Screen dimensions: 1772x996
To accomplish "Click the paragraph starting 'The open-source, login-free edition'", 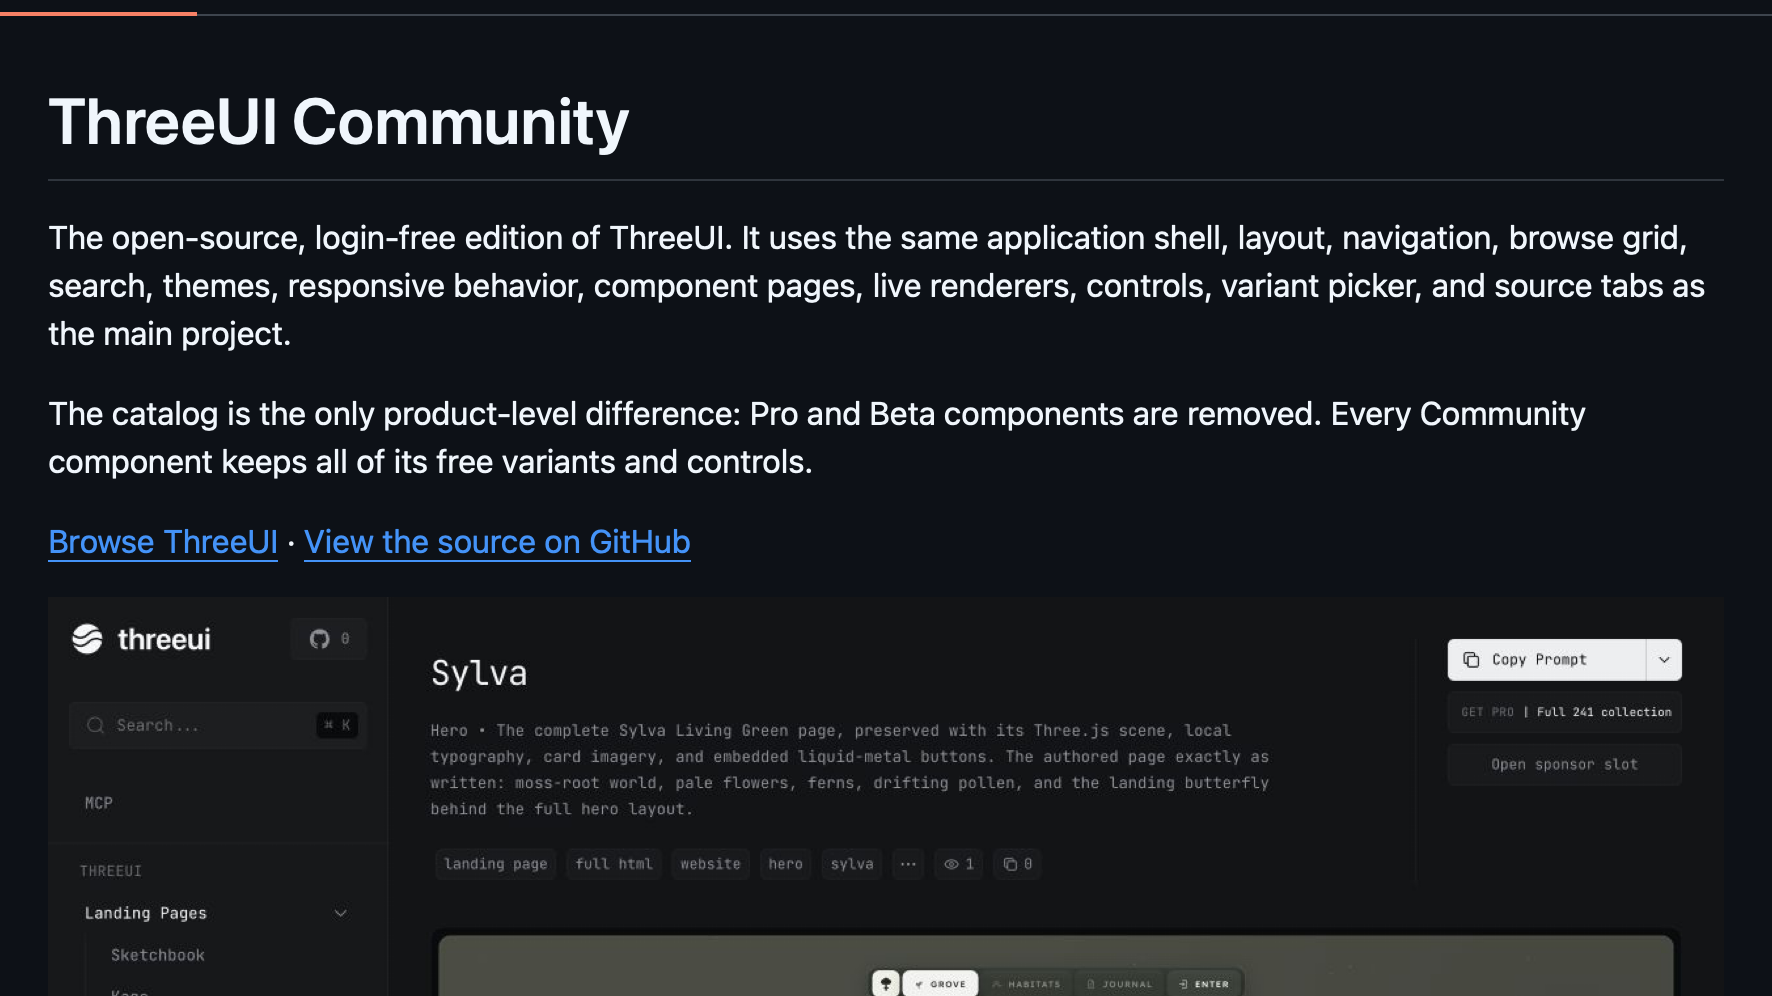I will pos(877,286).
